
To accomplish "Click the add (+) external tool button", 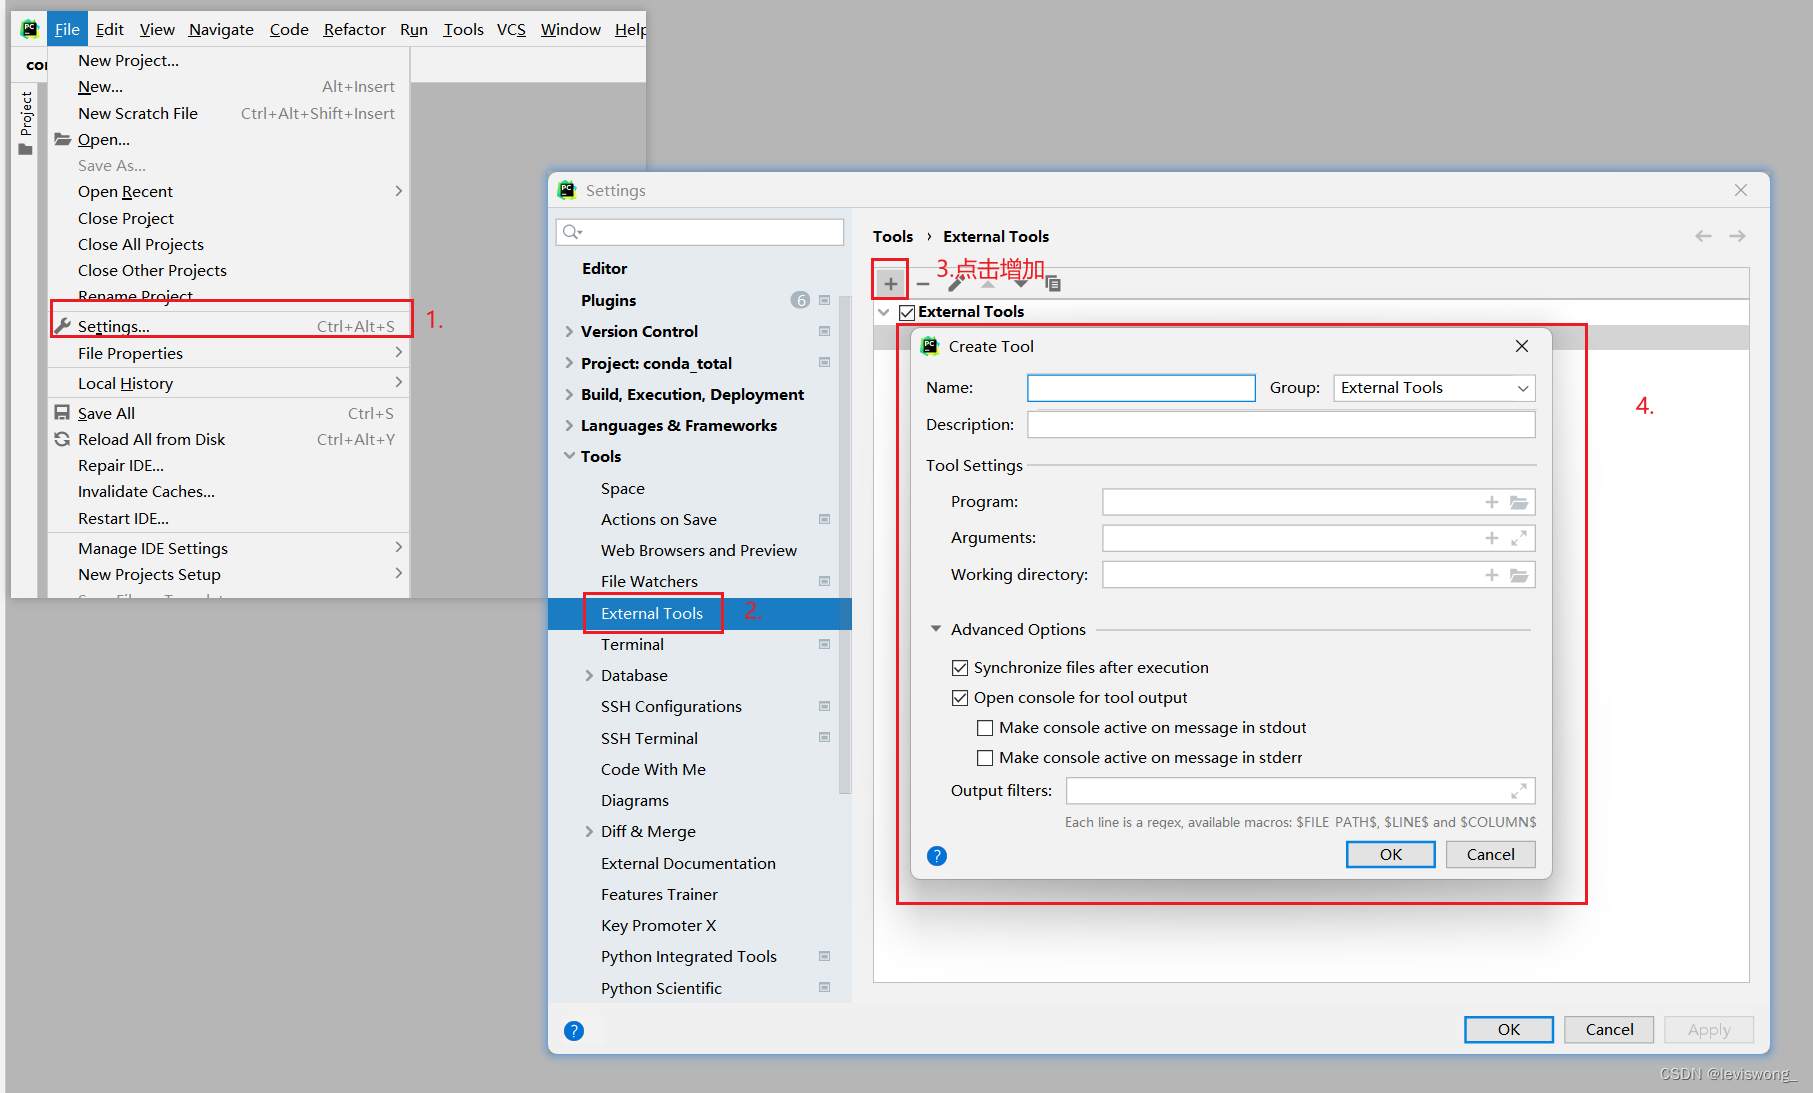I will [890, 283].
